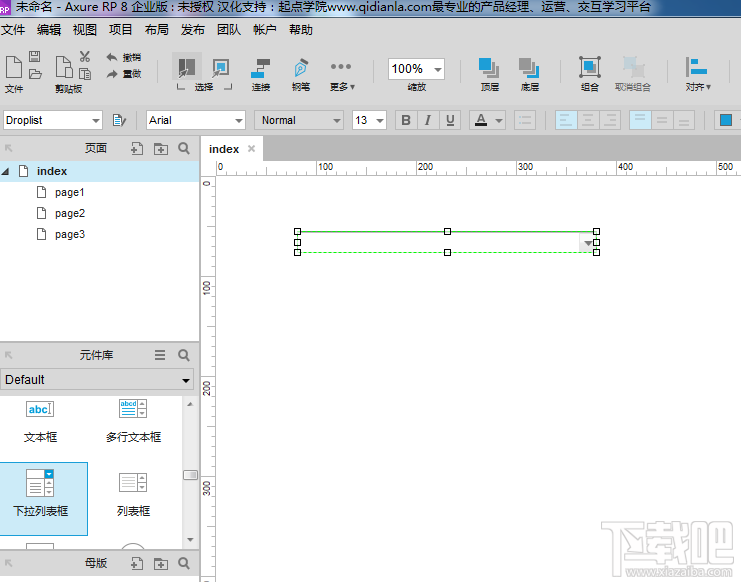Image resolution: width=741 pixels, height=582 pixels.
Task: Open the More tools menu (更多)
Action: (x=342, y=74)
